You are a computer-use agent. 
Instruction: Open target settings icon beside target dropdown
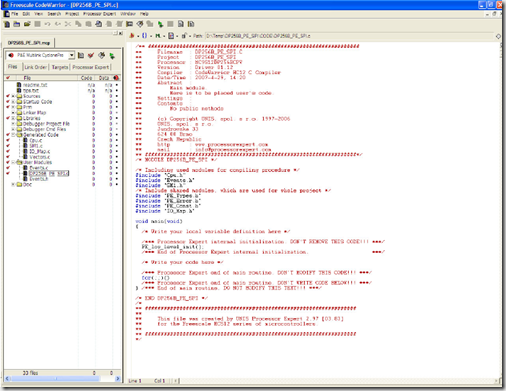tap(81, 55)
